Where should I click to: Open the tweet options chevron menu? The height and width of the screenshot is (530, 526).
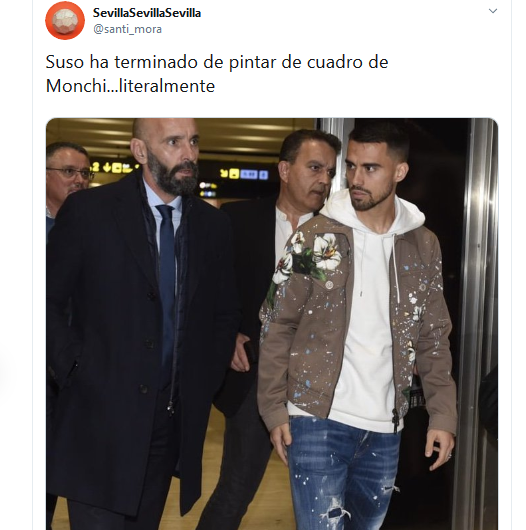pyautogui.click(x=493, y=11)
